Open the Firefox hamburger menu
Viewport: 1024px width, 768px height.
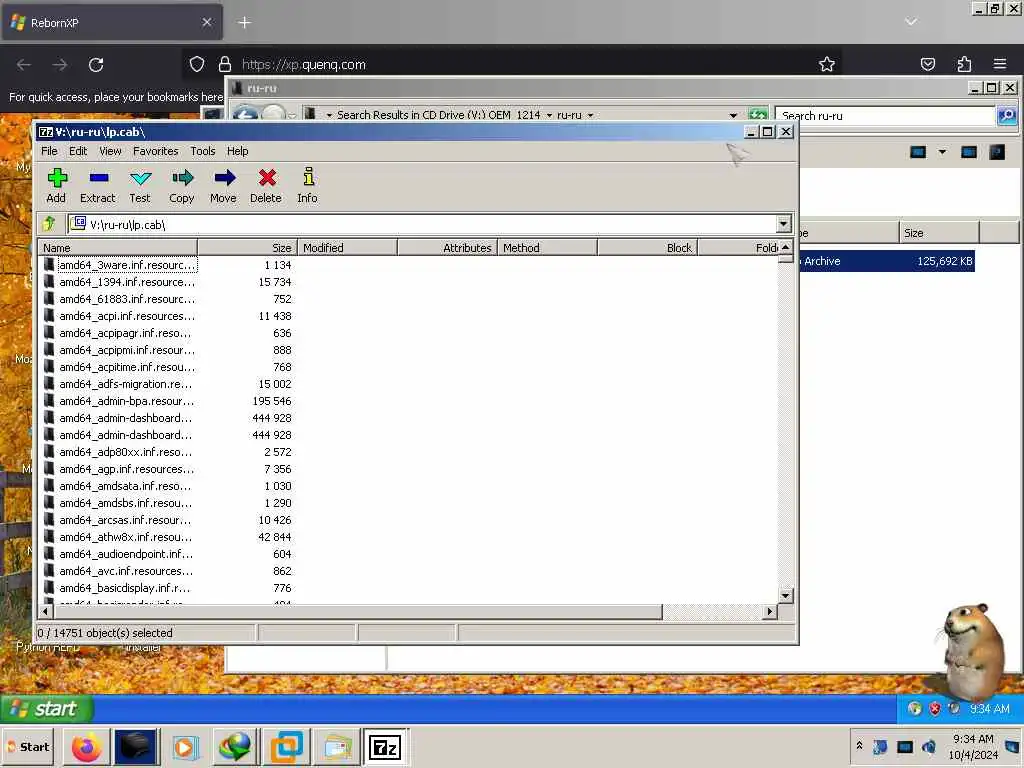1000,64
